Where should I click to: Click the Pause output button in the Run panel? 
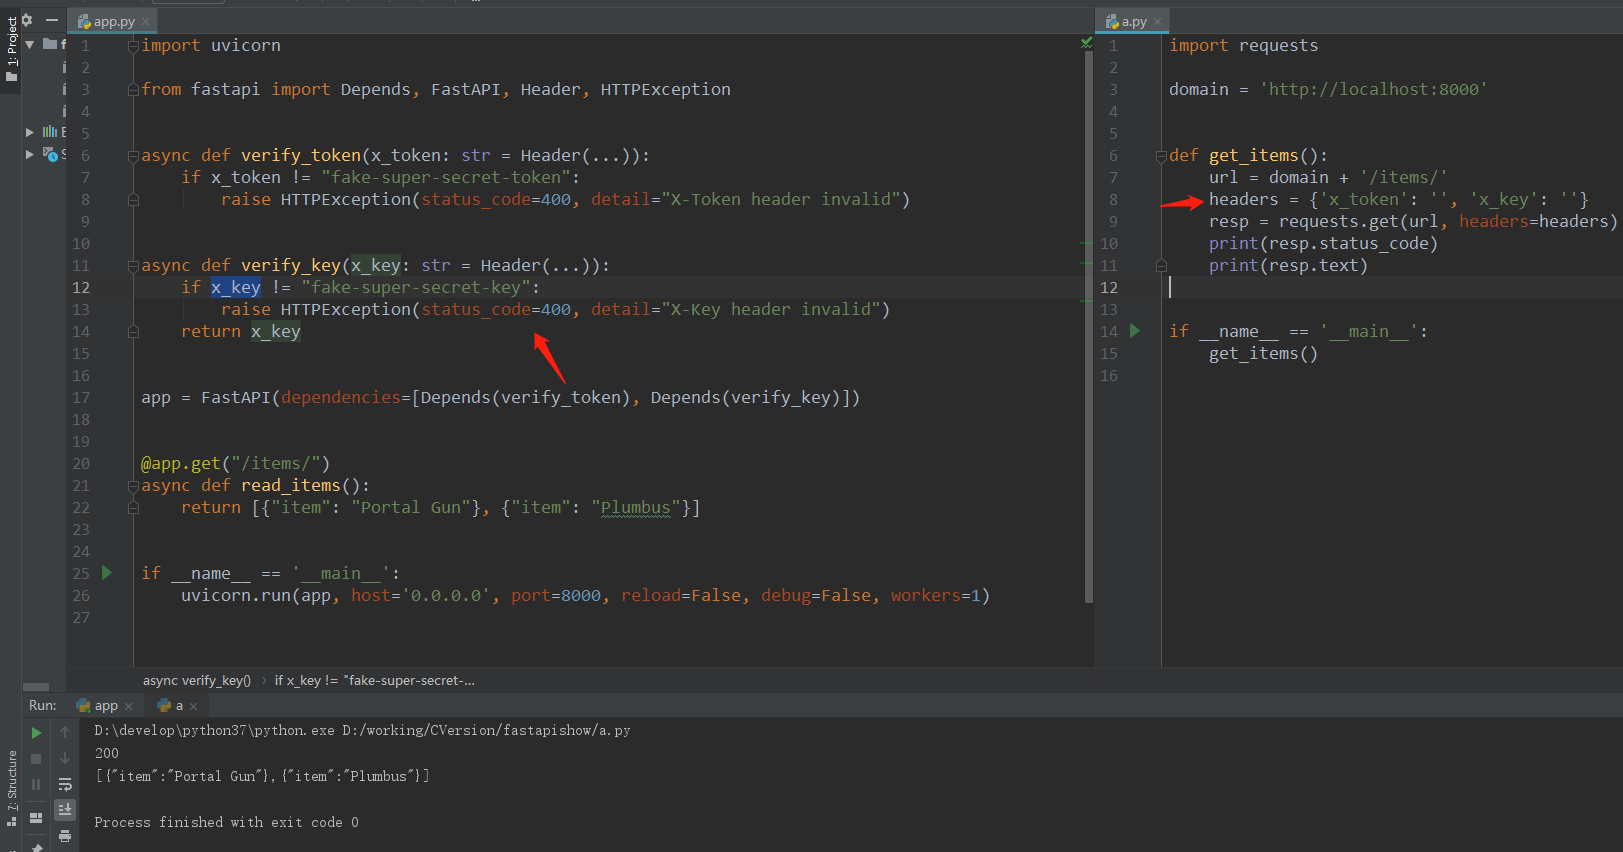point(37,785)
